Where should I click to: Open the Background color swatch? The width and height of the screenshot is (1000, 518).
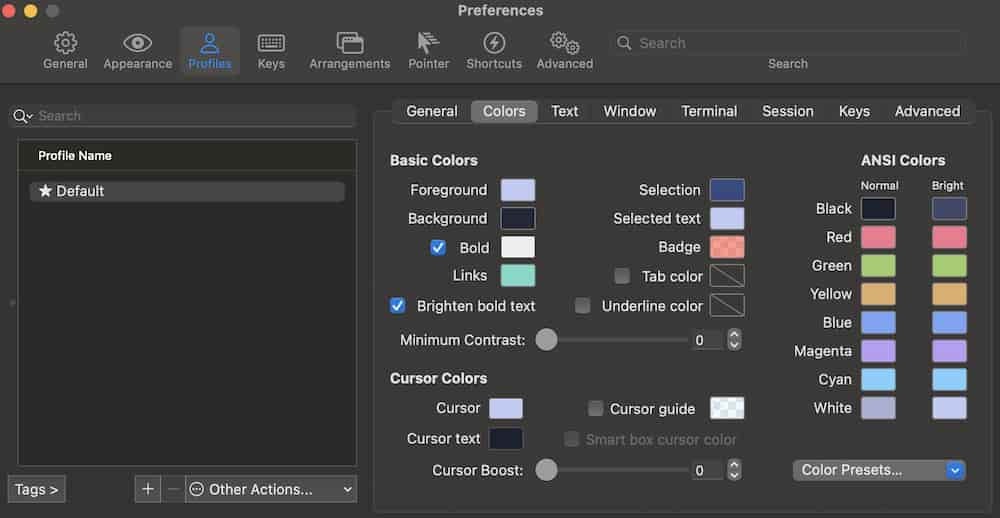coord(517,218)
